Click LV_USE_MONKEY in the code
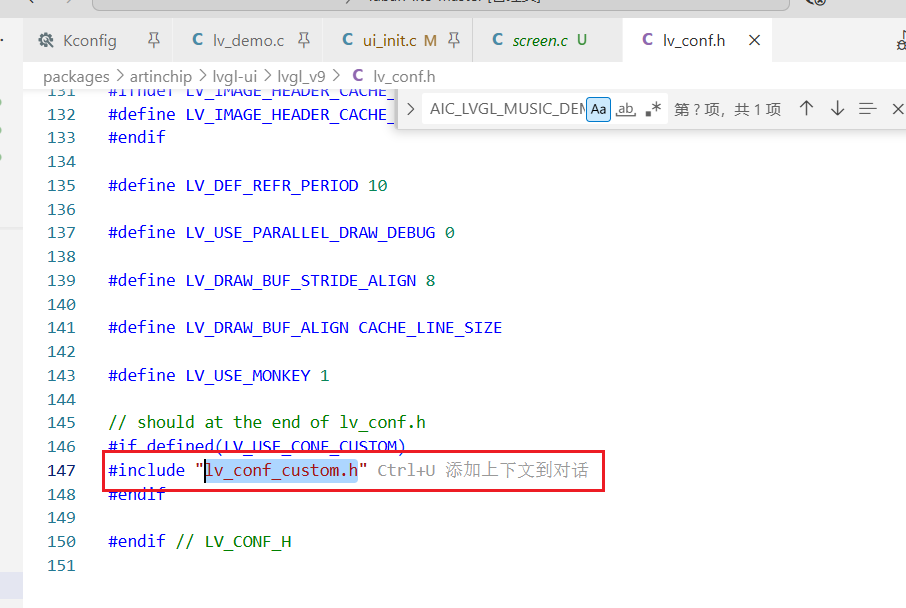The height and width of the screenshot is (608, 906). [248, 376]
